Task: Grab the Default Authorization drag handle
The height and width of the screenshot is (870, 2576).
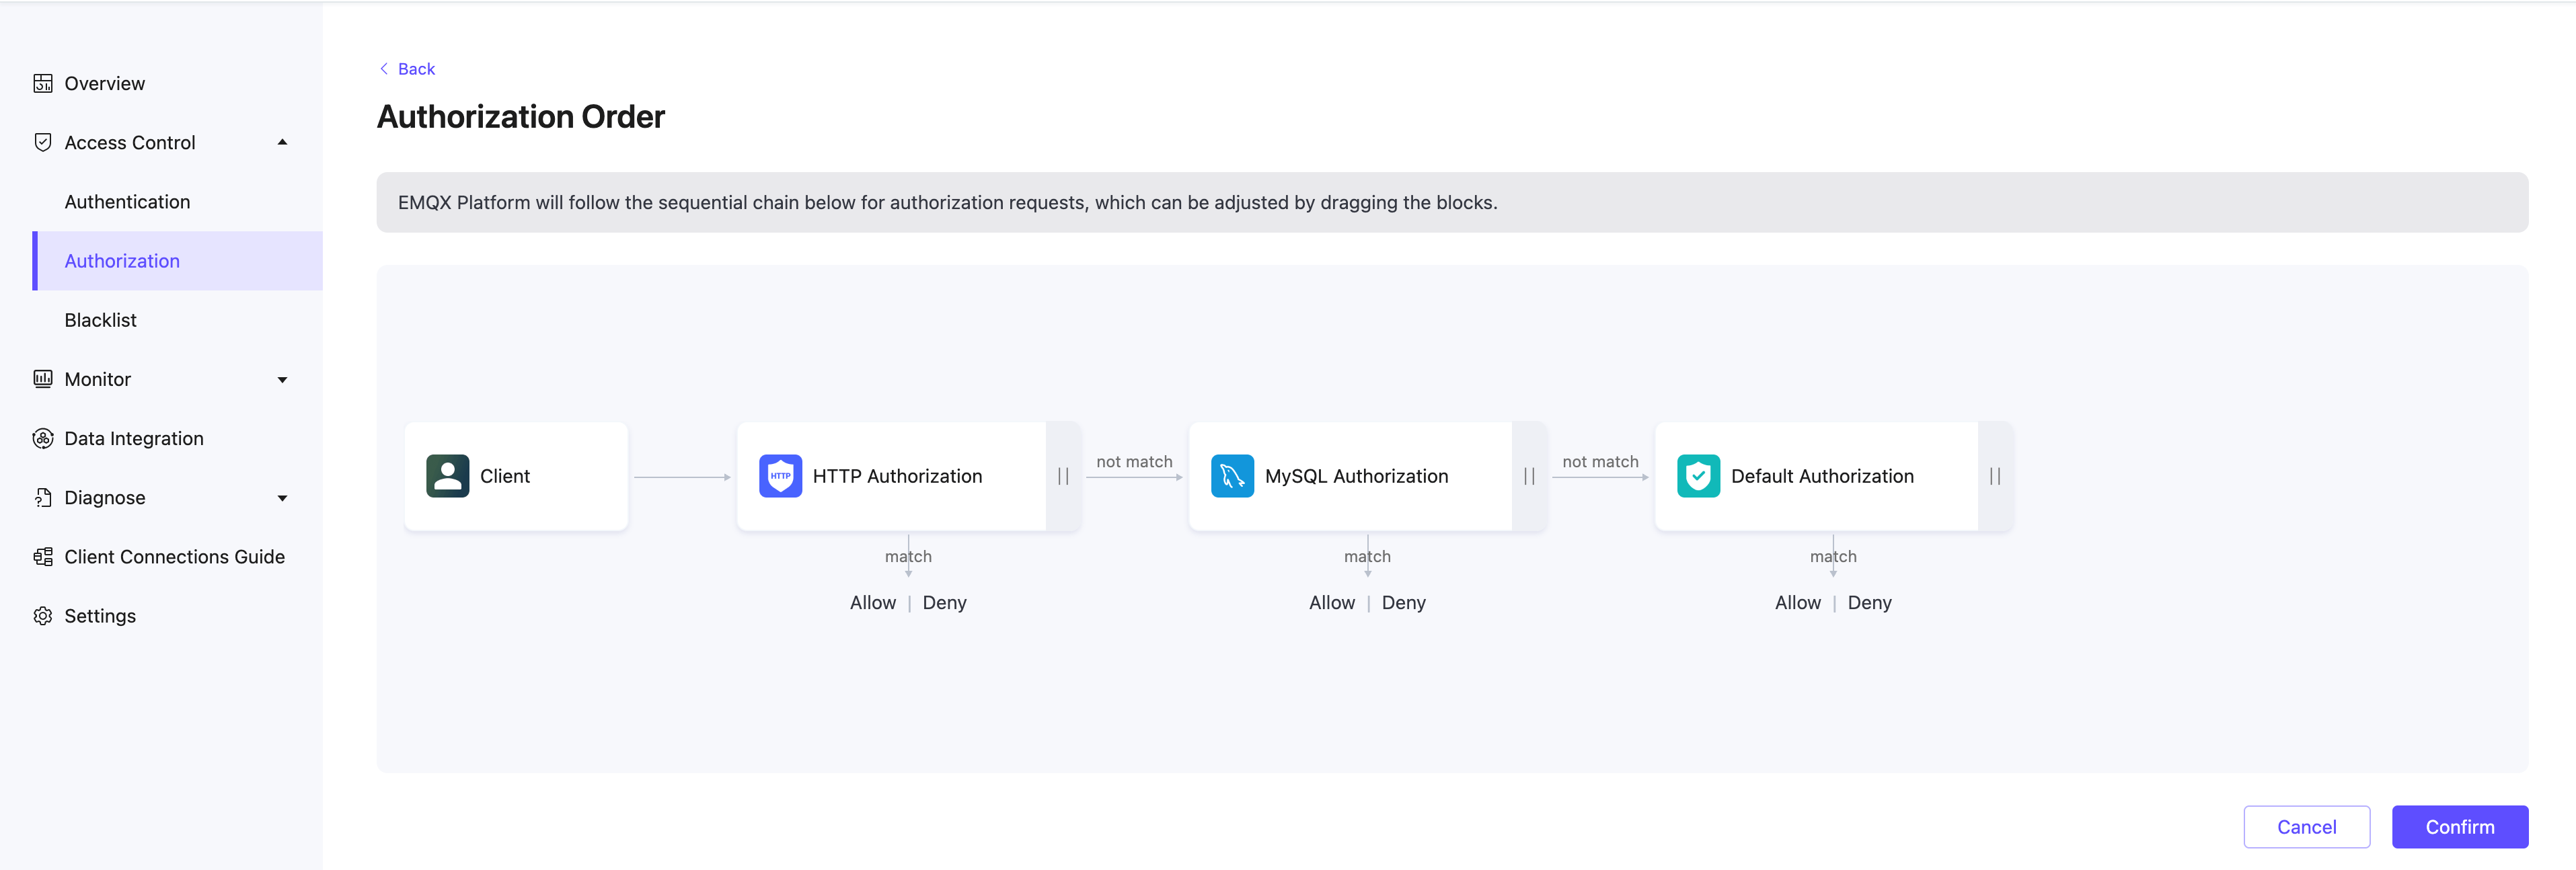Action: pyautogui.click(x=1995, y=476)
